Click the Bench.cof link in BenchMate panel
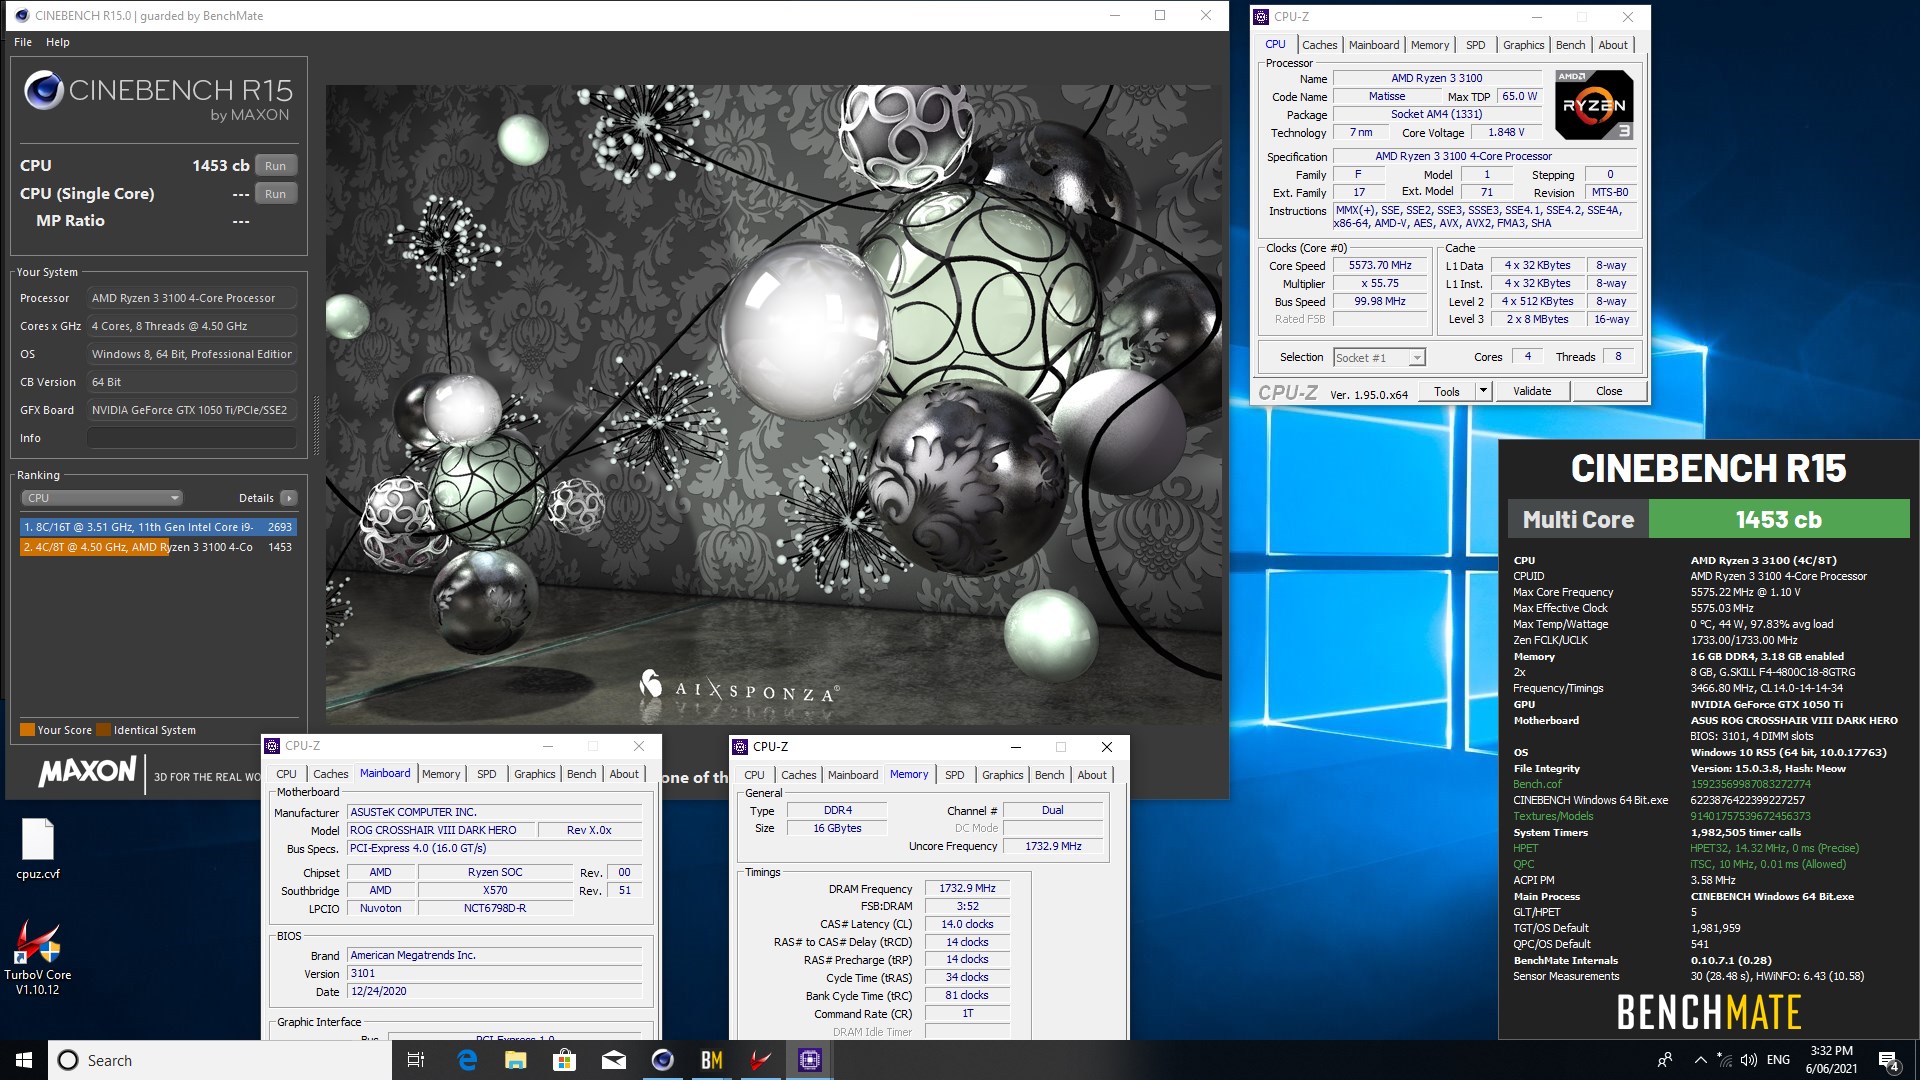The width and height of the screenshot is (1920, 1080). point(1537,784)
